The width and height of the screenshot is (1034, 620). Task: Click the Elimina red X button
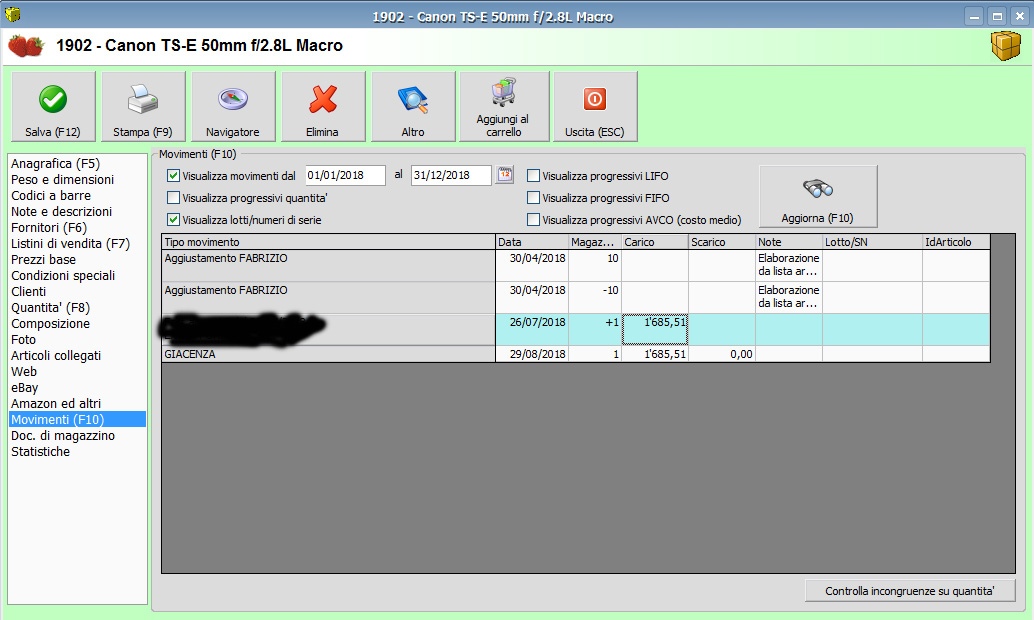pyautogui.click(x=323, y=106)
